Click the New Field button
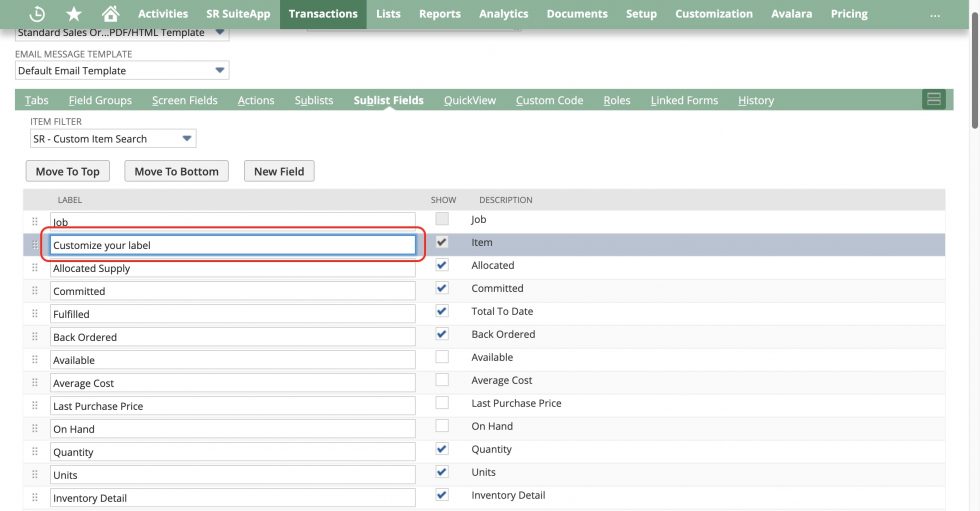 point(279,171)
